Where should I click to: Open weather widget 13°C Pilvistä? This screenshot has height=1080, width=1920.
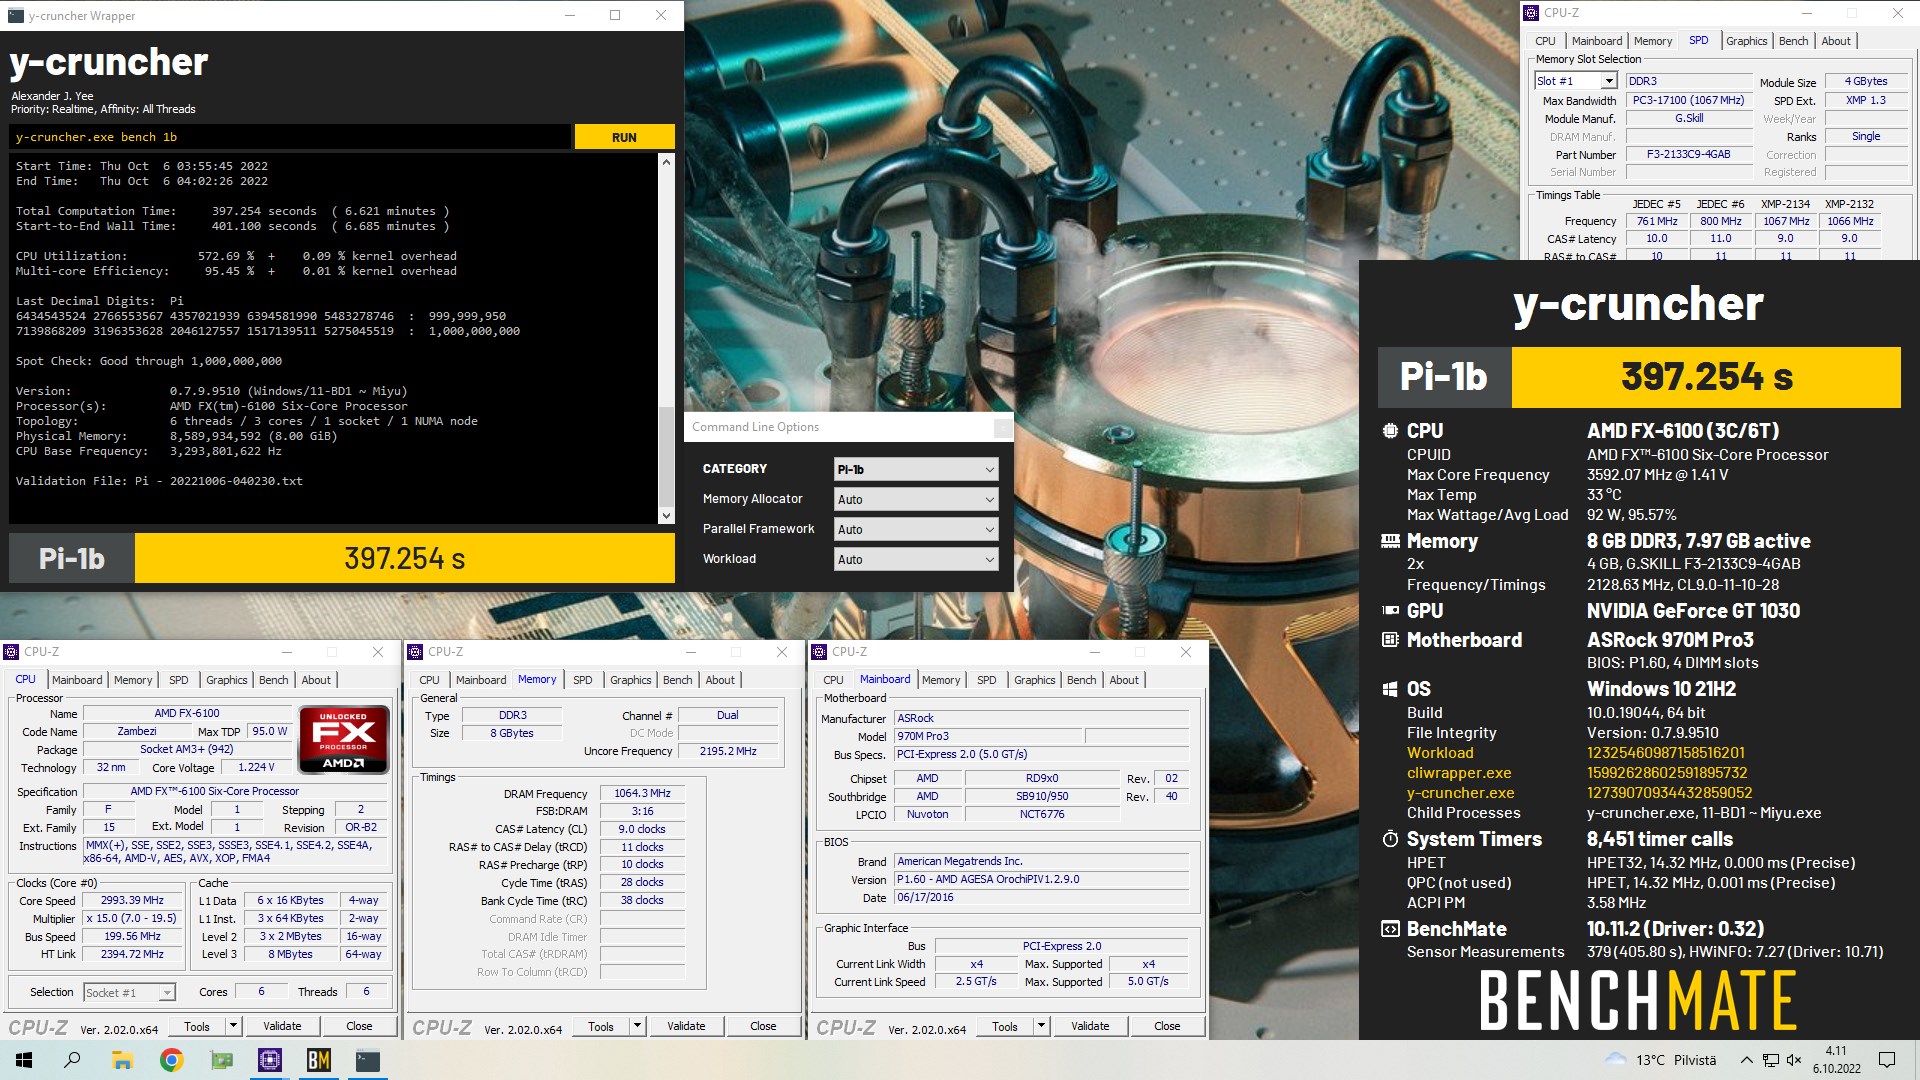1661,1060
